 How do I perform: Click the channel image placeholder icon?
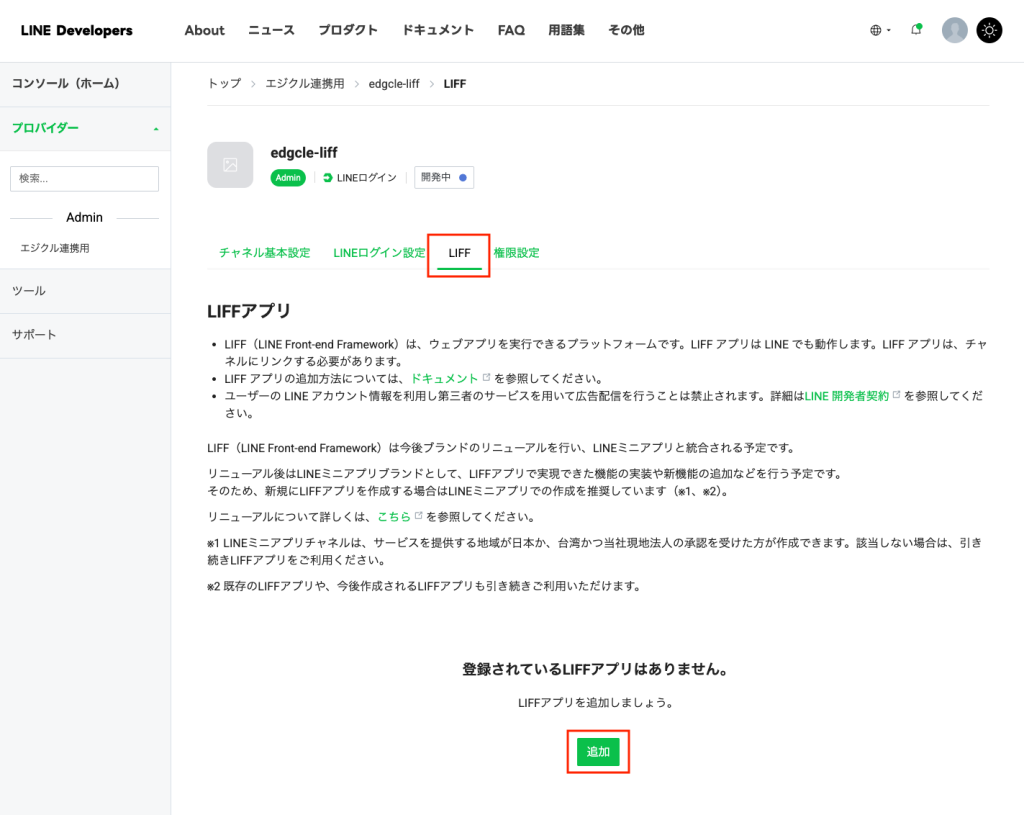[230, 165]
